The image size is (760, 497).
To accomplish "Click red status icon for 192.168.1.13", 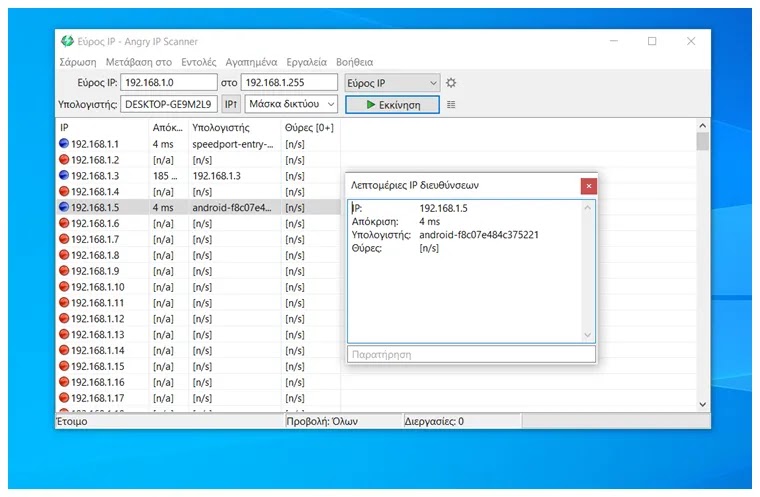I will [63, 335].
